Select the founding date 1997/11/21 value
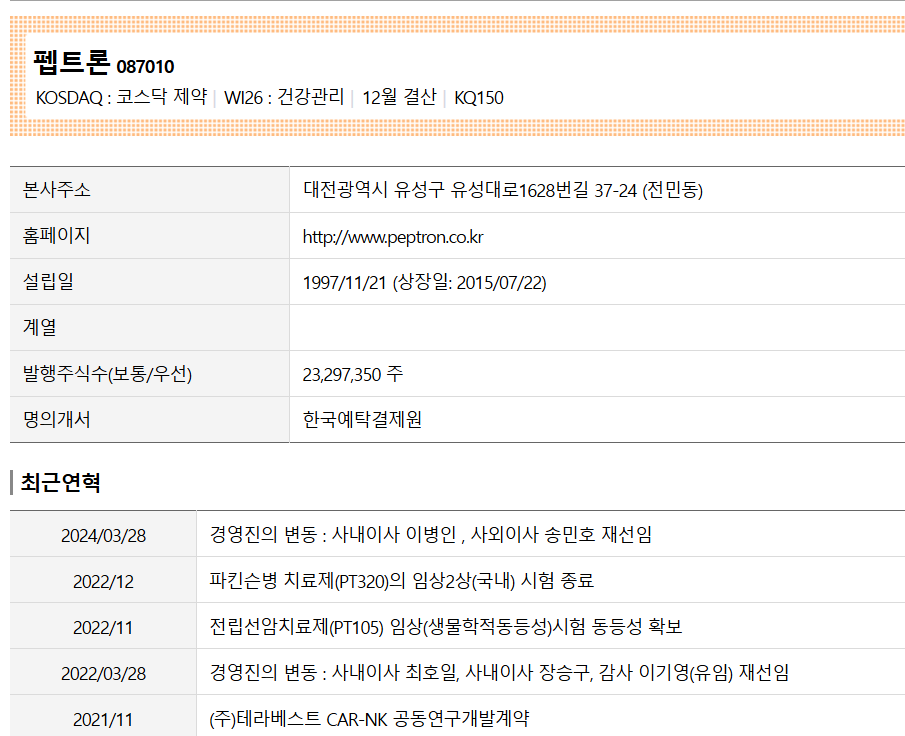This screenshot has height=736, width=905. click(x=345, y=283)
